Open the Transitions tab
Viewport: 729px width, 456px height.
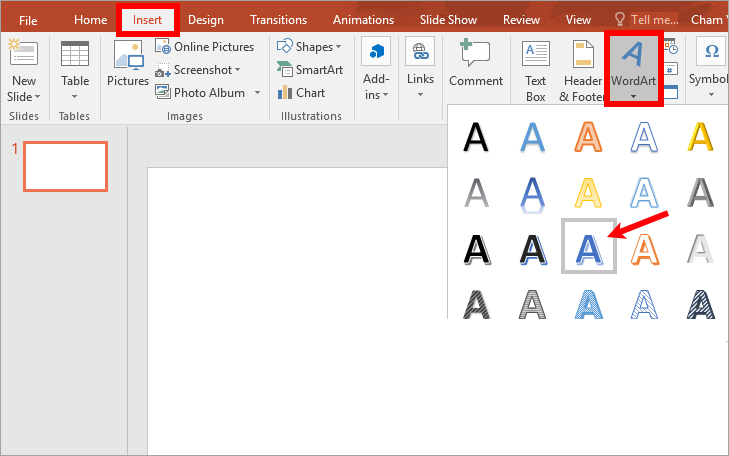(x=279, y=20)
